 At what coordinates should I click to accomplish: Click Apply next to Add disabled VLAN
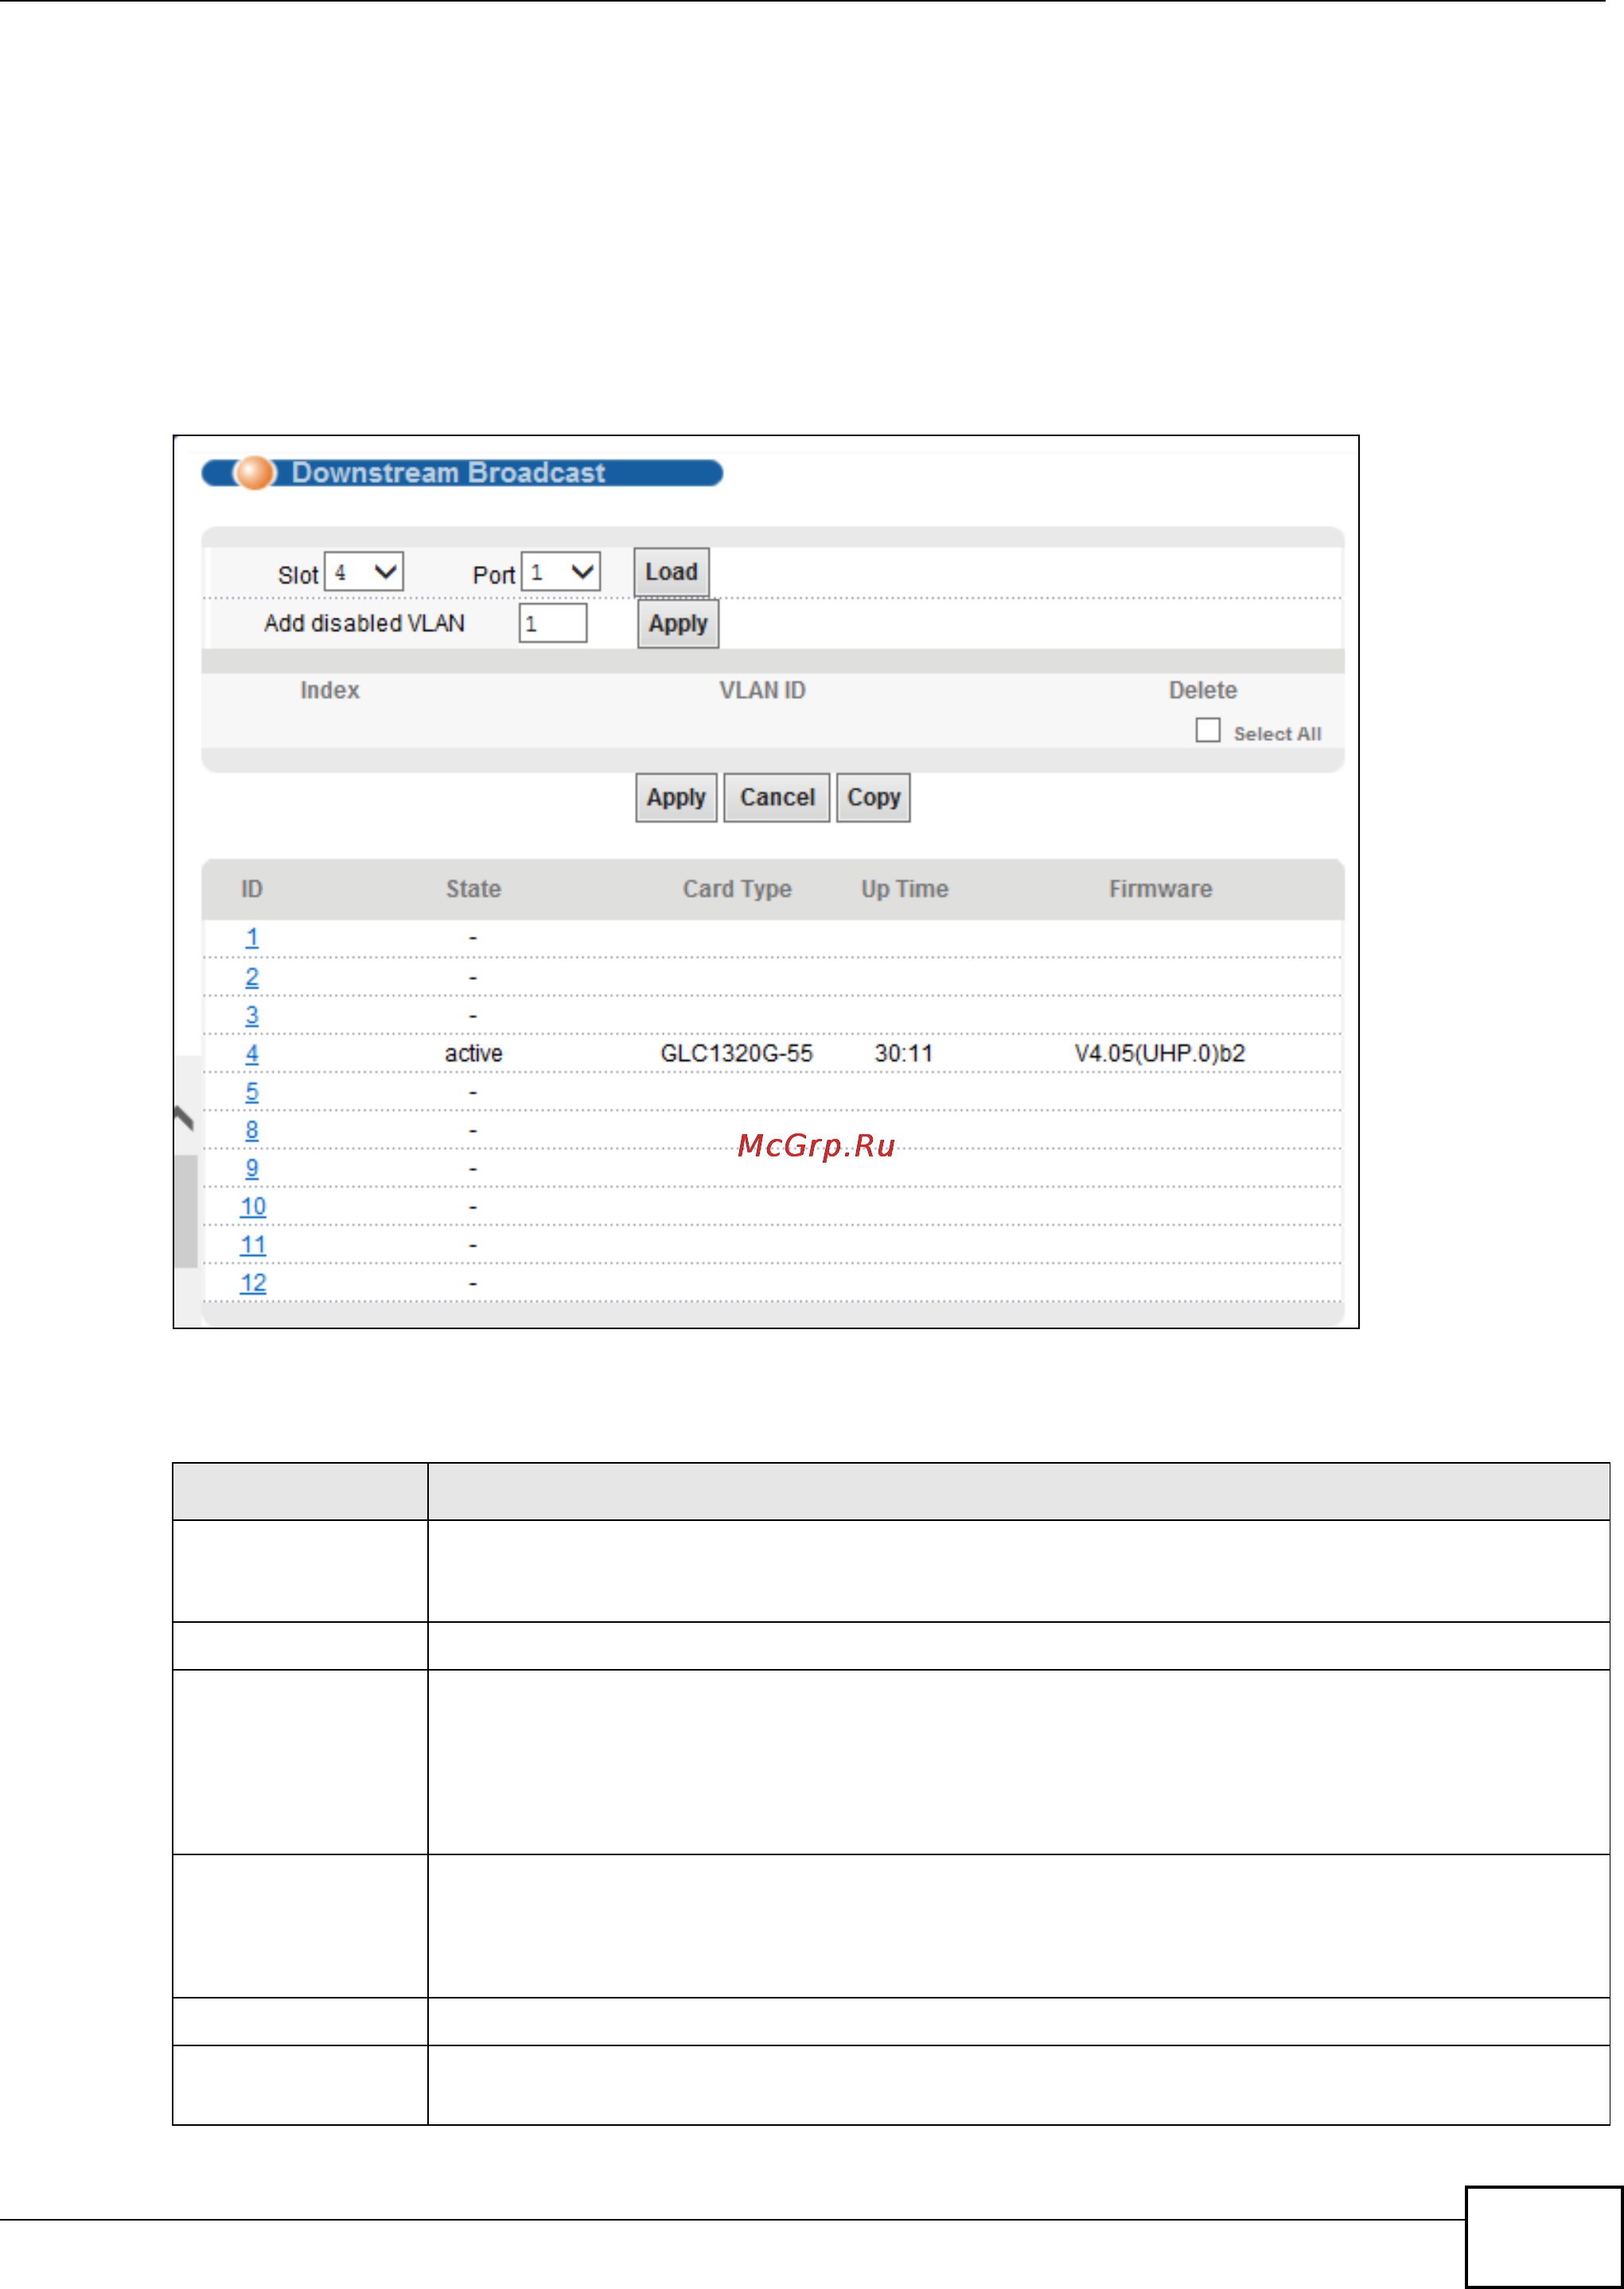[678, 624]
